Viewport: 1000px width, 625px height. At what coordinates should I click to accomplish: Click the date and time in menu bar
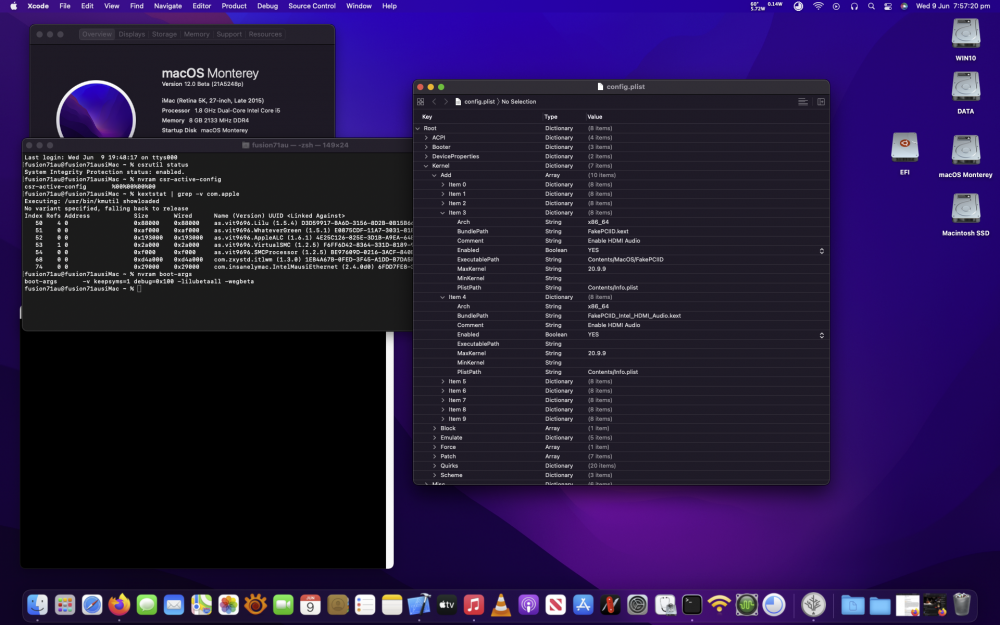pos(953,6)
